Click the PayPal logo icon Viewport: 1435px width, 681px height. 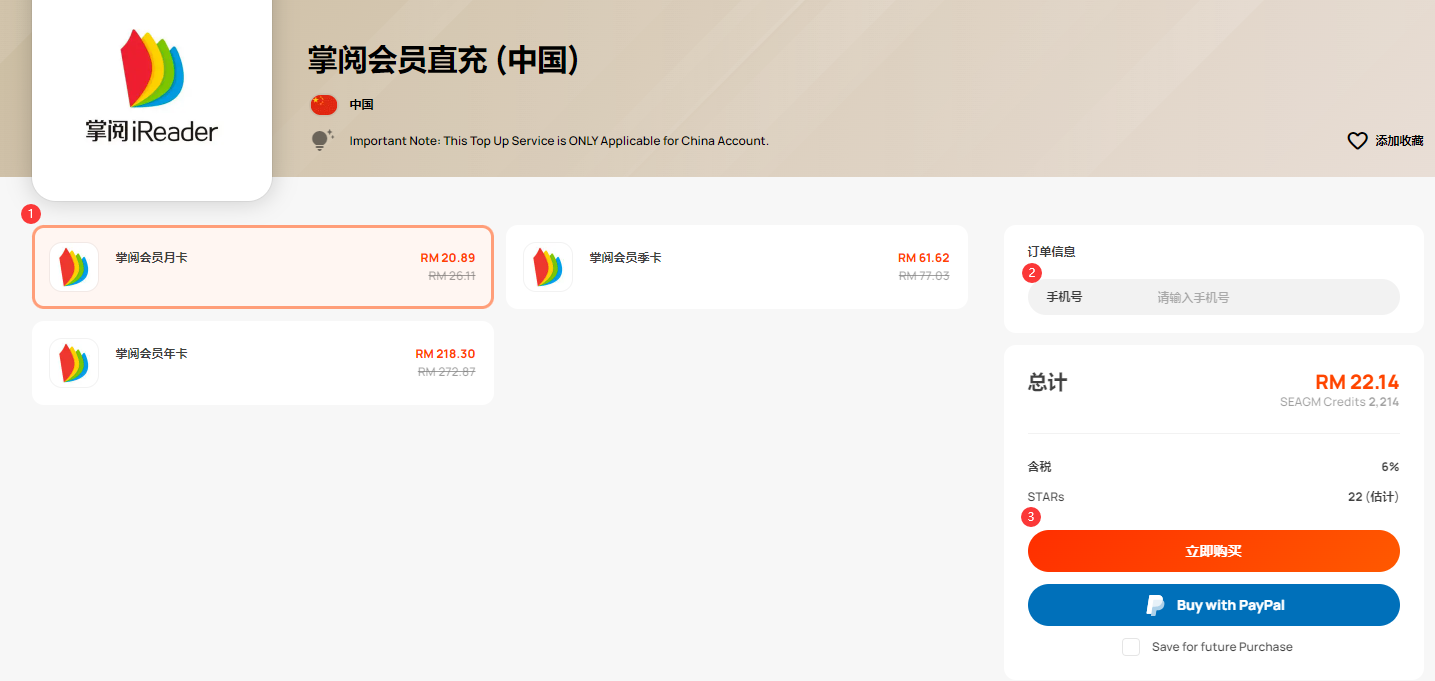click(x=1155, y=605)
